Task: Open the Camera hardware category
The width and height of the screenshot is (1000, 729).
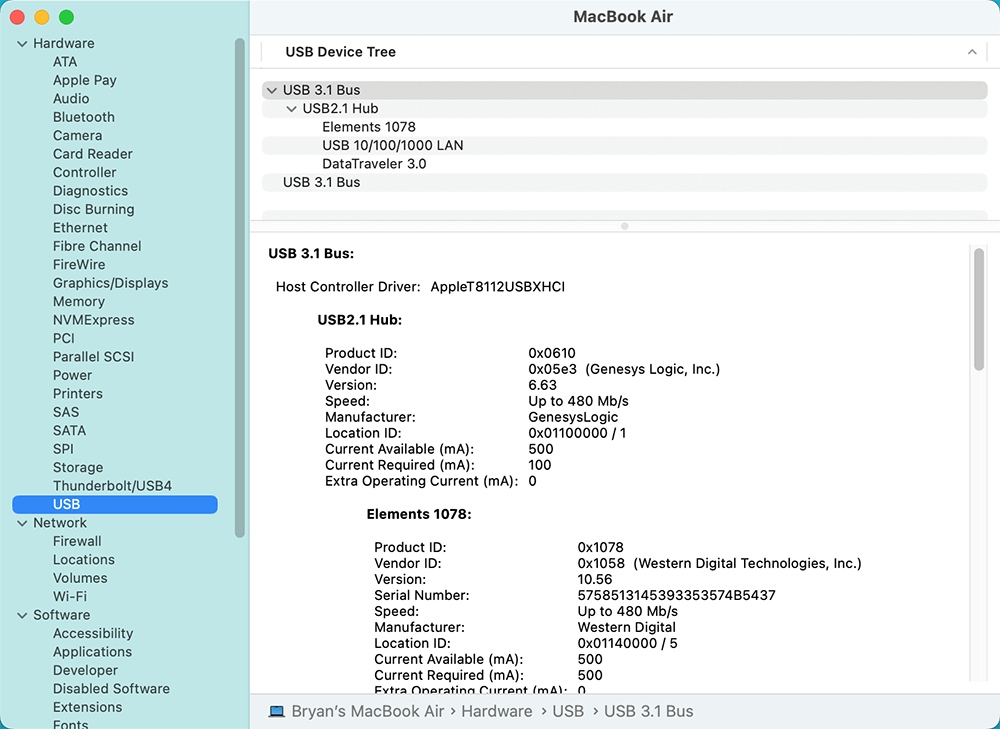Action: tap(76, 135)
